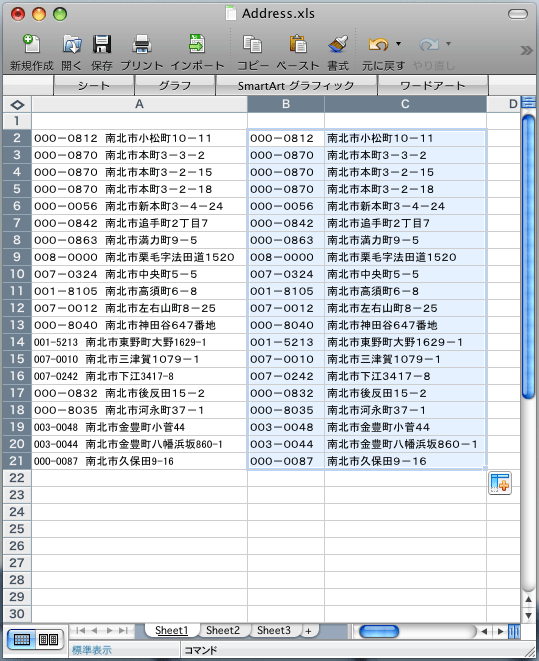Open the undo history dropdown arrow
The width and height of the screenshot is (539, 661).
tap(398, 43)
